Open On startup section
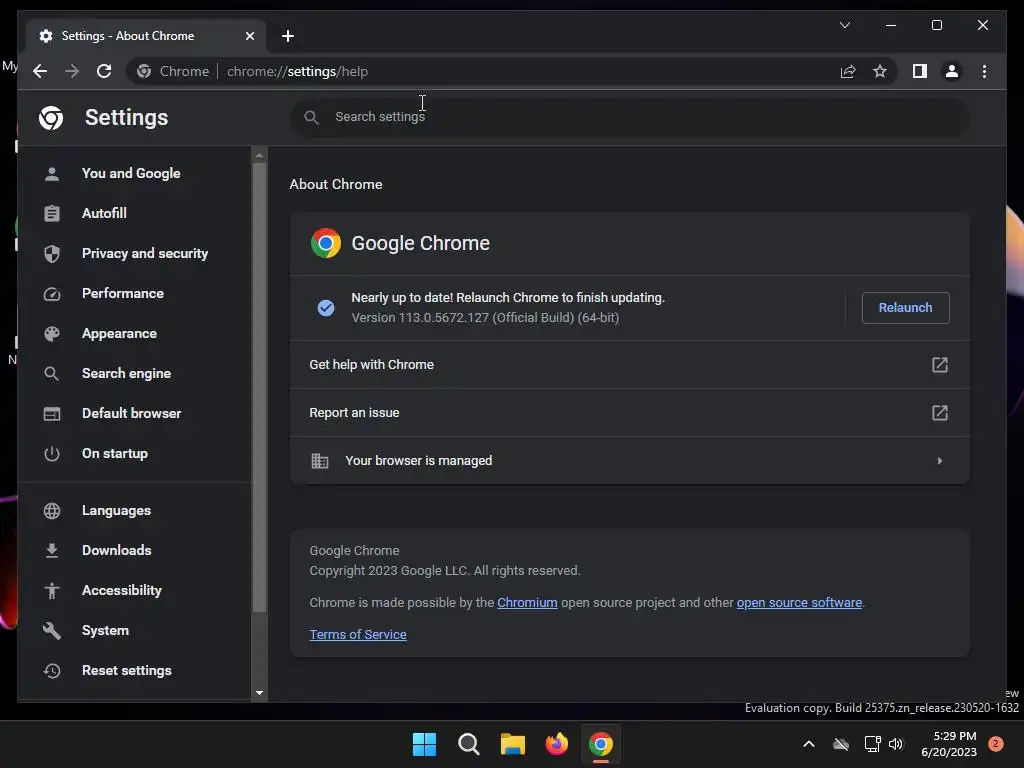Viewport: 1024px width, 768px height. pyautogui.click(x=115, y=453)
